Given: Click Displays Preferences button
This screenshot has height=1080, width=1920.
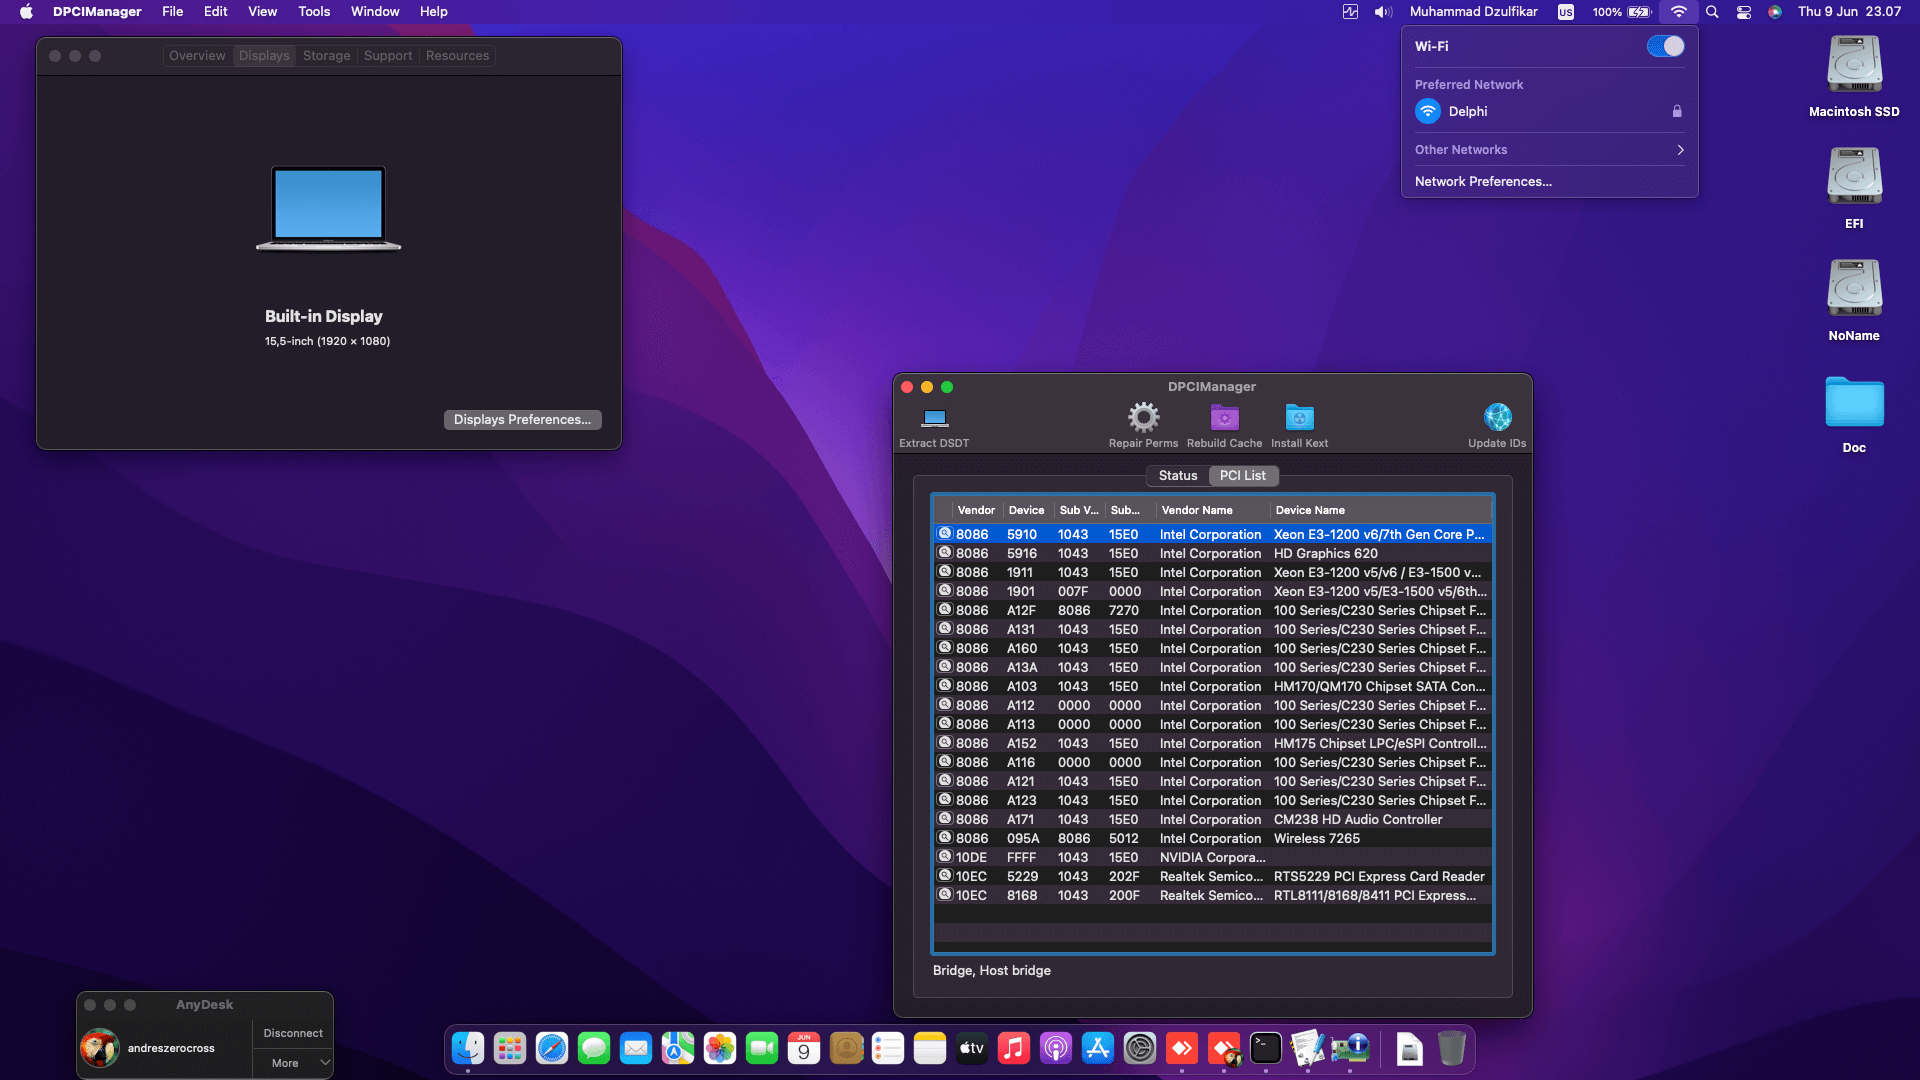Looking at the screenshot, I should point(522,419).
